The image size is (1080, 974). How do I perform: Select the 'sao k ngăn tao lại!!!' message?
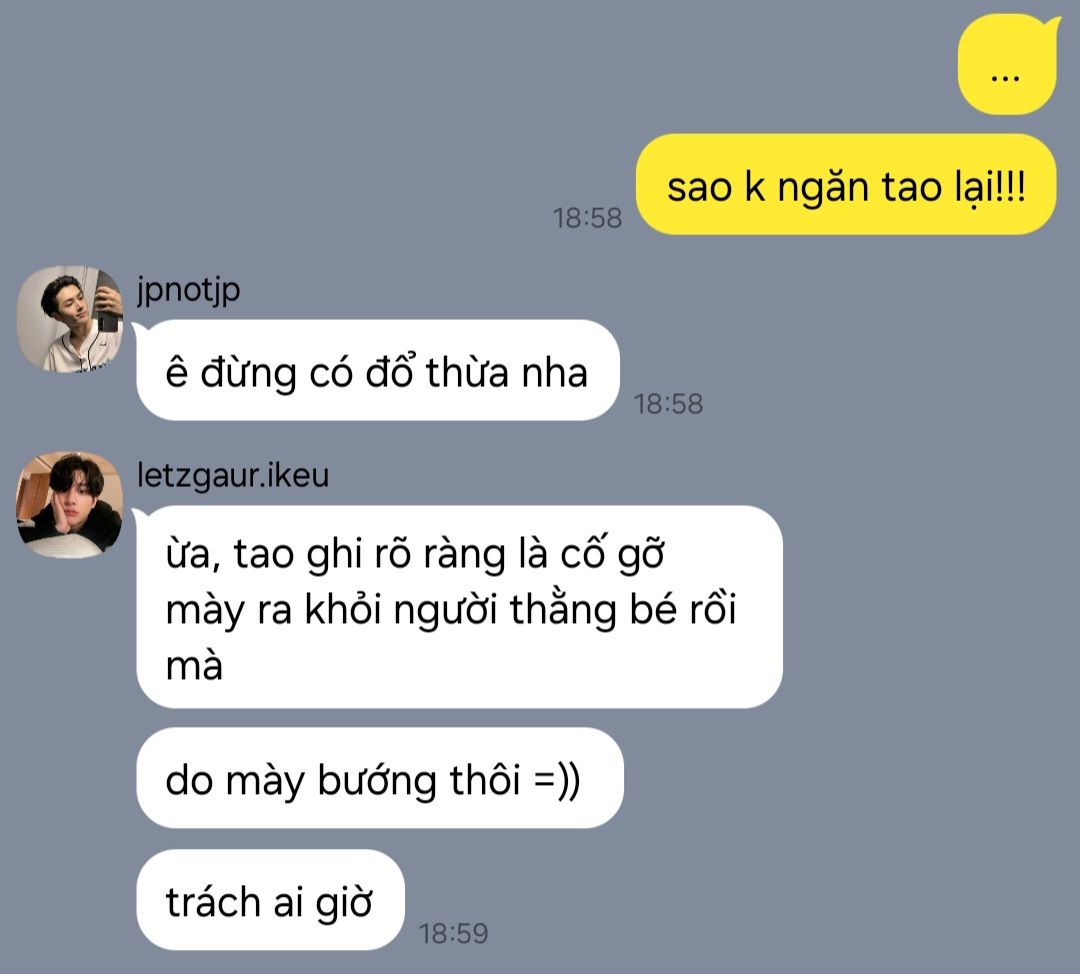click(x=846, y=185)
